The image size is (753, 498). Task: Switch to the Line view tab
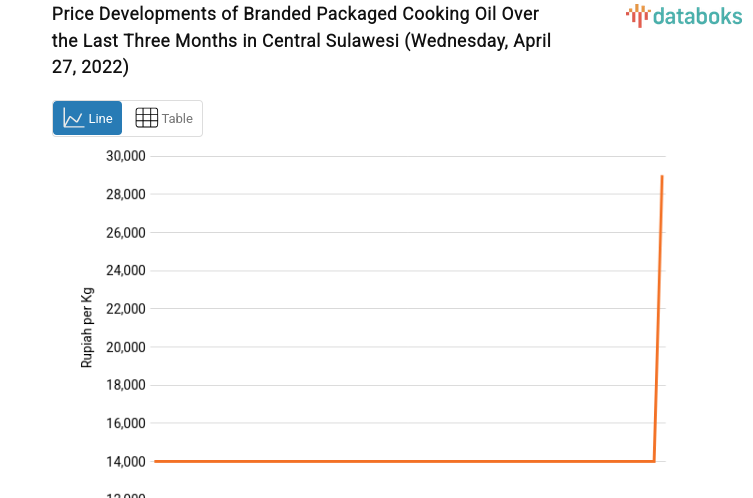[x=88, y=118]
